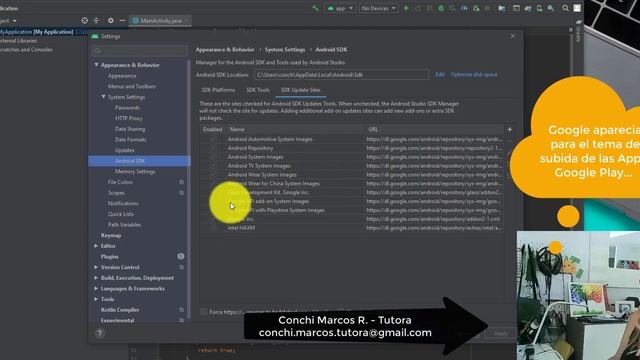Toggle Android Wear System Images checkbox
Viewport: 640px width, 360px height.
[213, 175]
